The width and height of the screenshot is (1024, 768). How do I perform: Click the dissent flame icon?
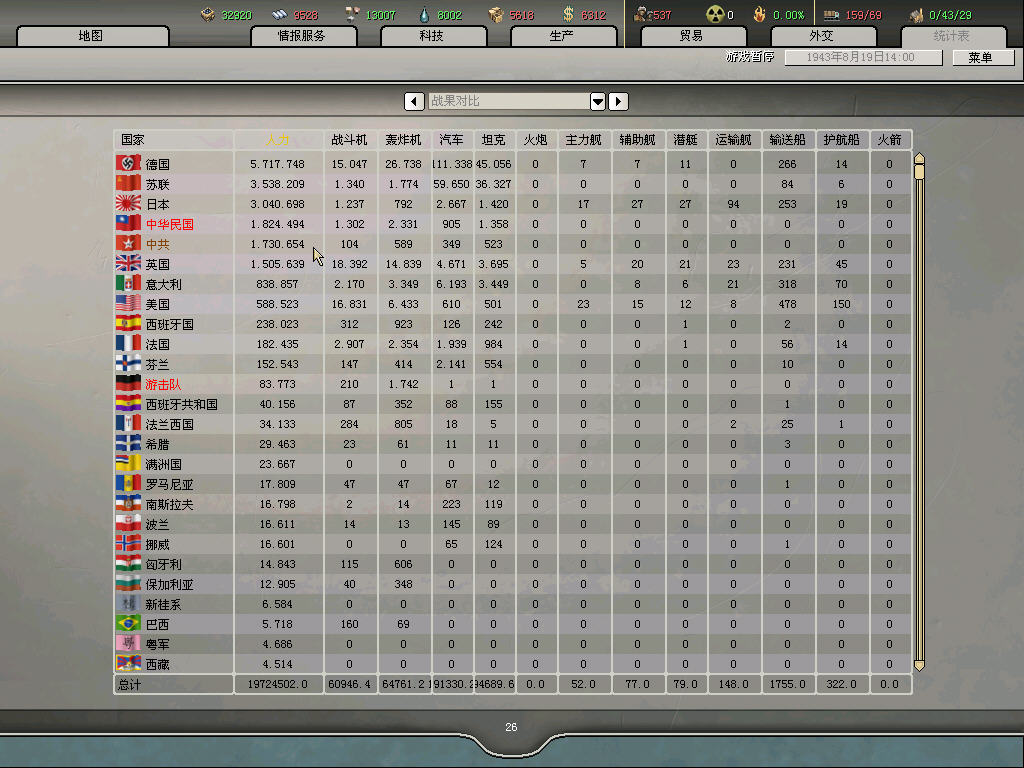click(760, 14)
